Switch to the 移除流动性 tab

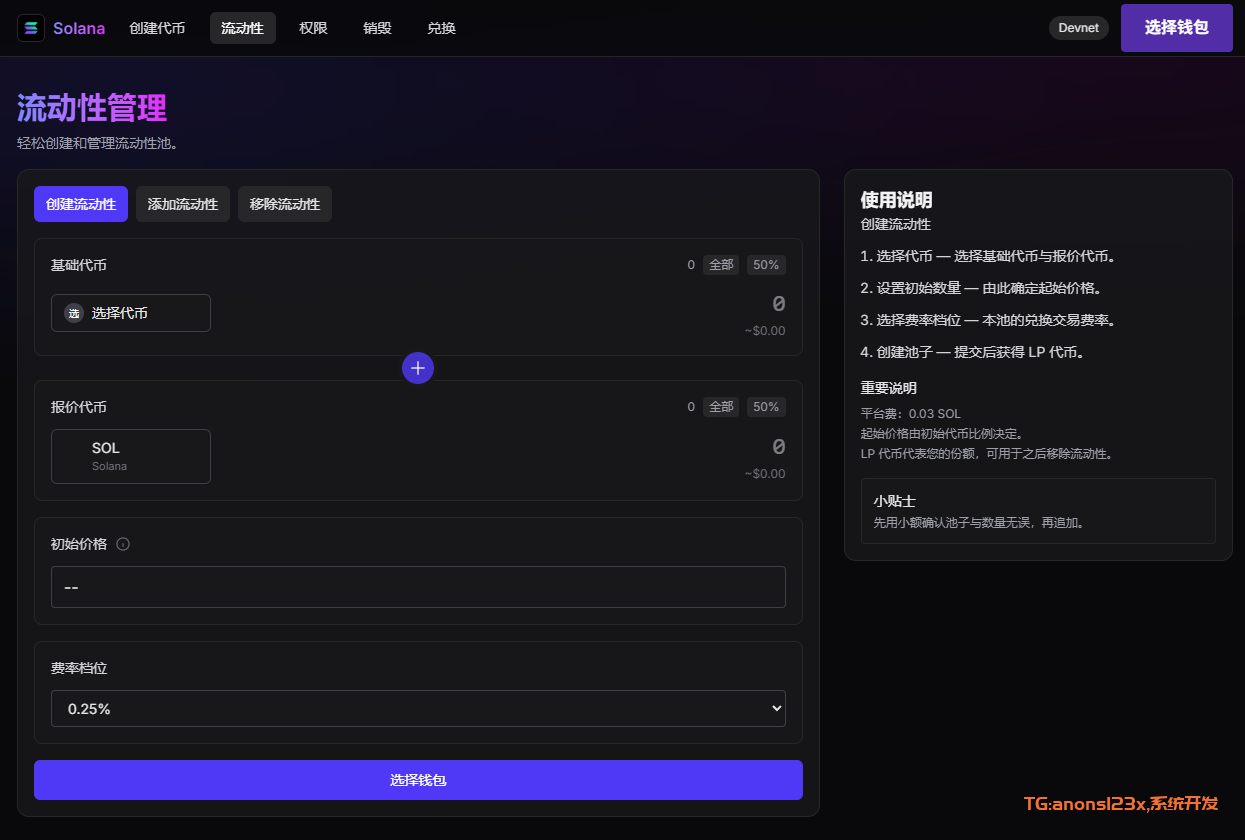point(285,204)
